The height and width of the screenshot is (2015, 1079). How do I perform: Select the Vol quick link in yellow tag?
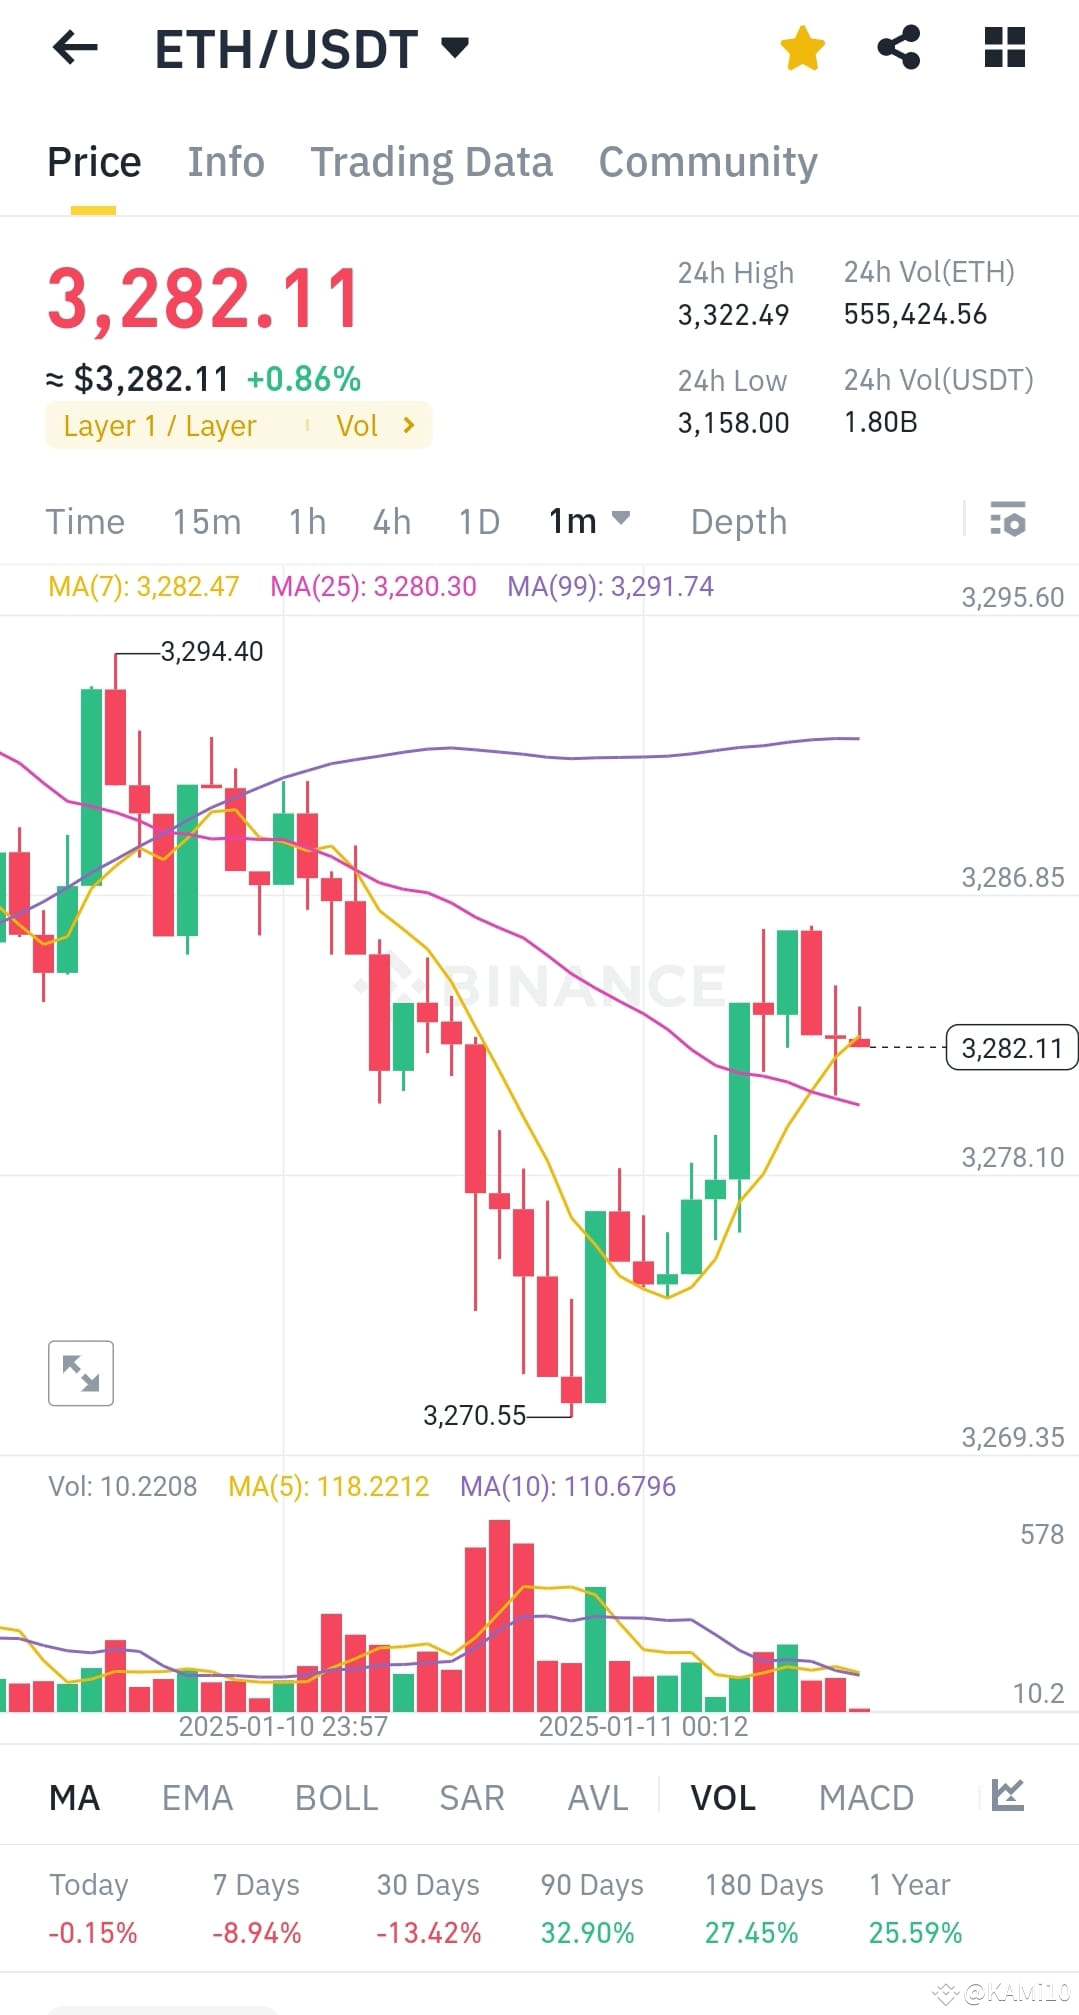coord(358,424)
